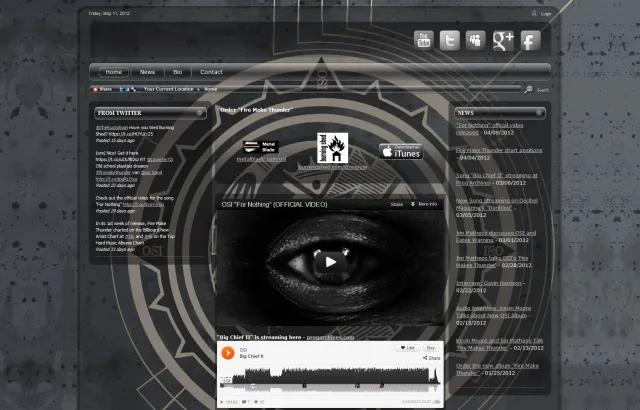
Task: Collapse the News panel toggle
Action: pos(539,113)
